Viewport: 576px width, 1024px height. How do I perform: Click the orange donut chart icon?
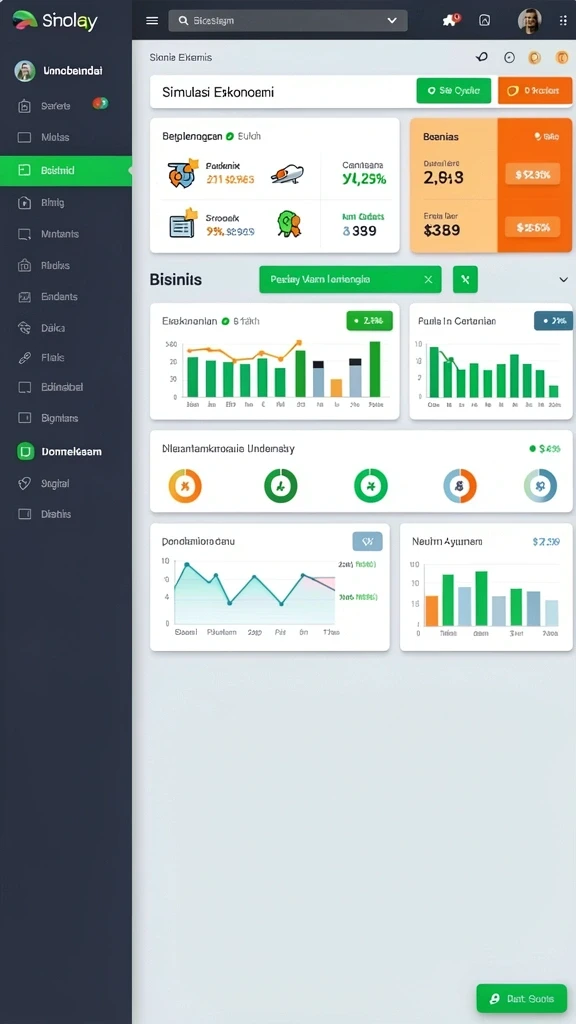tap(185, 486)
